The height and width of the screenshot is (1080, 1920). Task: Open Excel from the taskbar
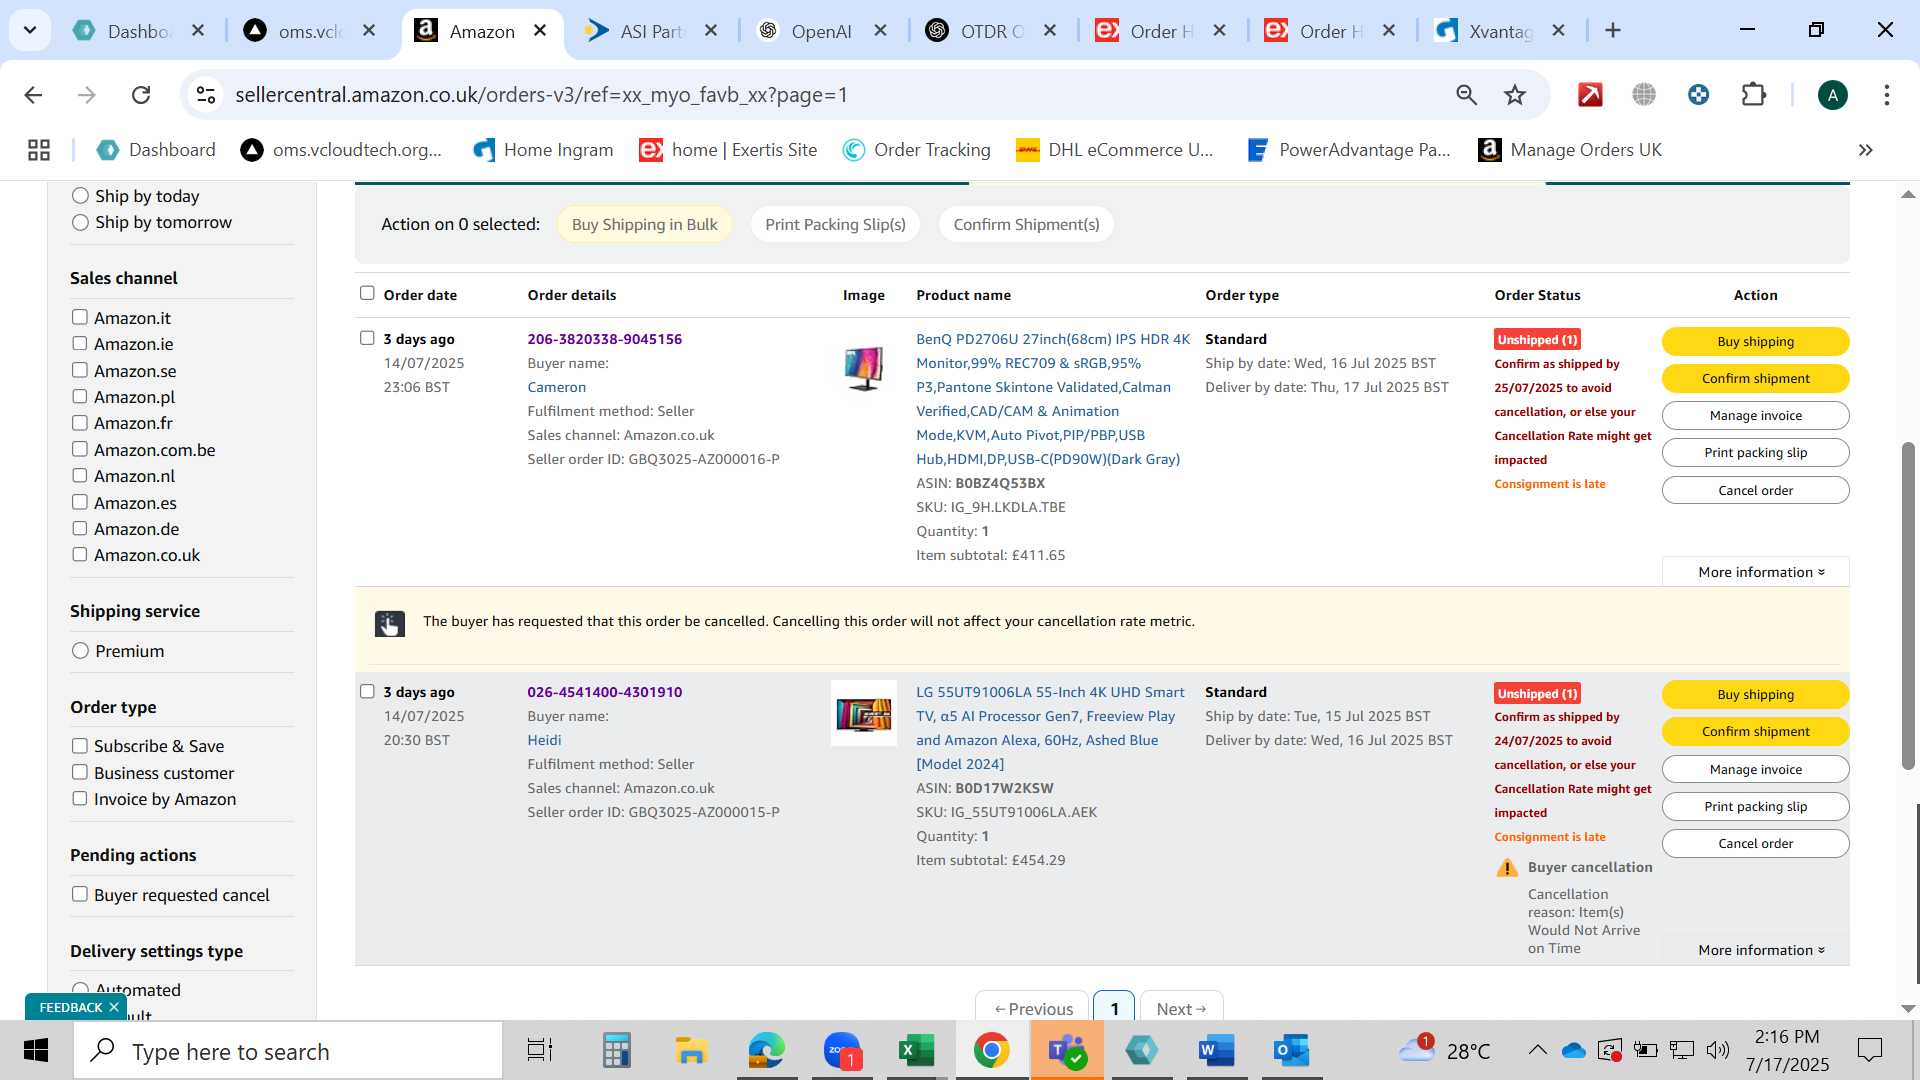click(916, 1051)
